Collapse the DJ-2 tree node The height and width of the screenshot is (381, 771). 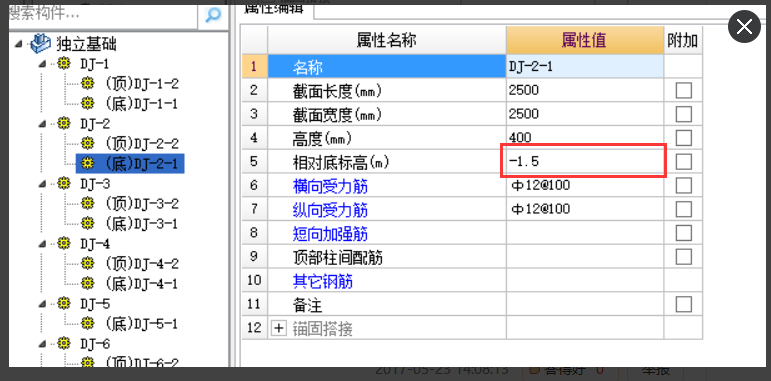pos(43,123)
